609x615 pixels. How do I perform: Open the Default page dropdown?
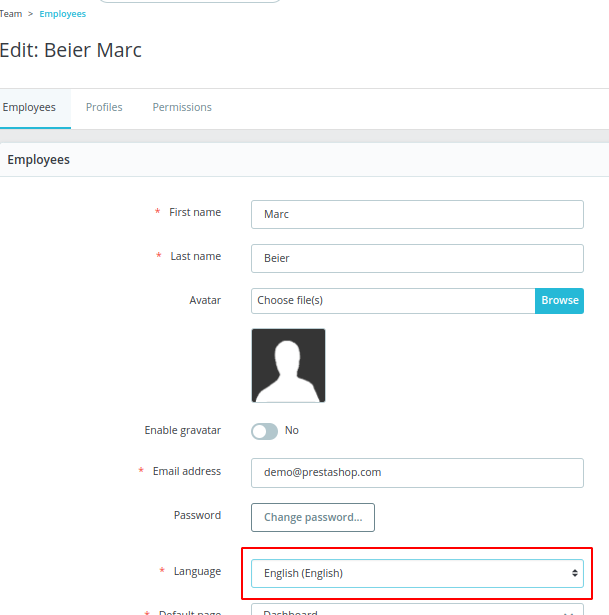click(417, 610)
